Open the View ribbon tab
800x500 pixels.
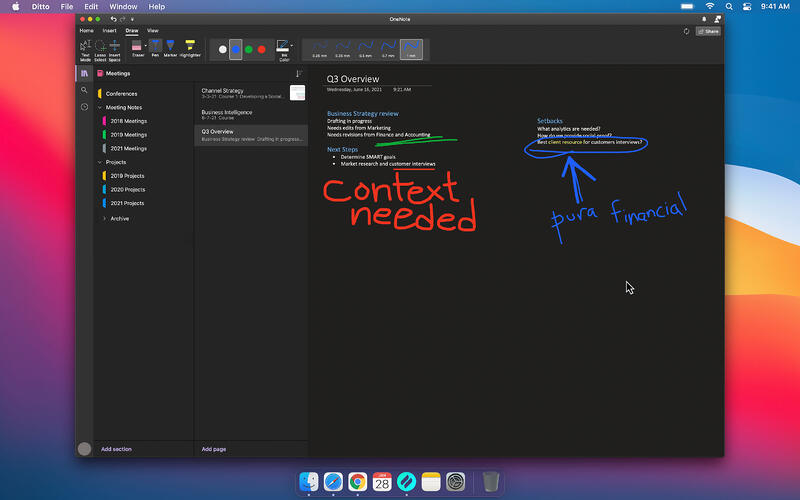coord(153,31)
